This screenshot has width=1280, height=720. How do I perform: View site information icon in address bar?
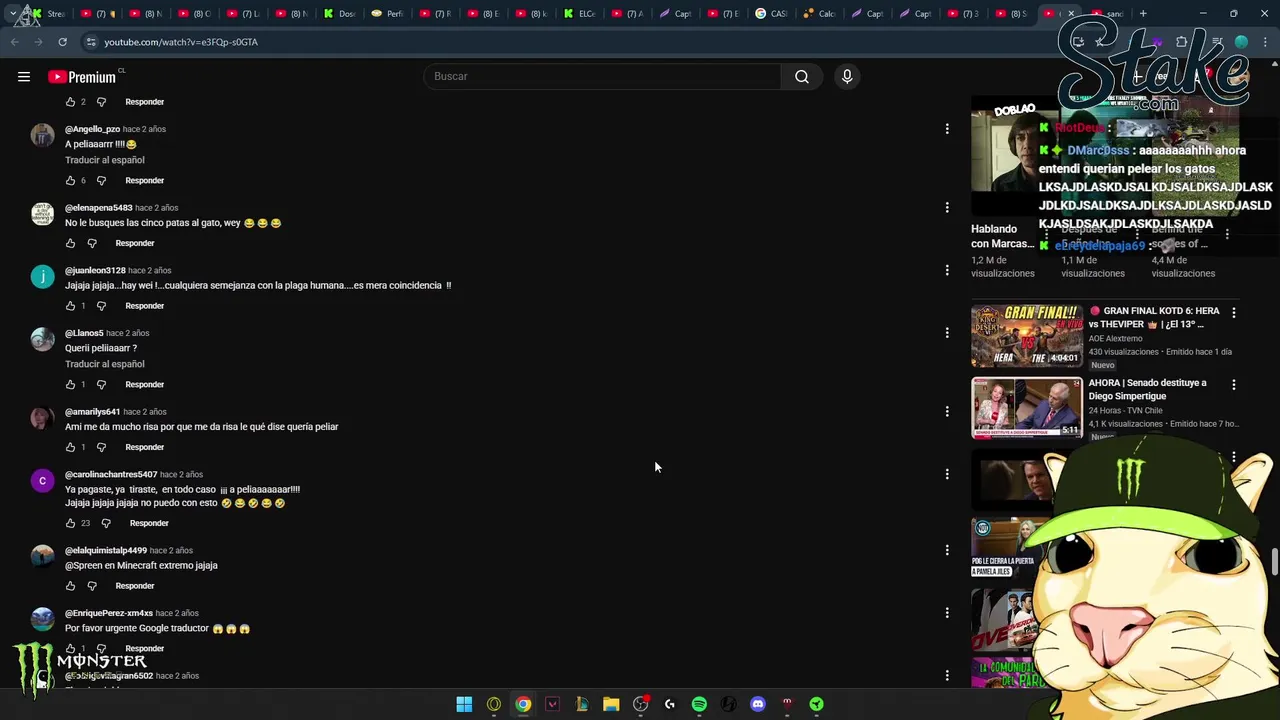pyautogui.click(x=91, y=42)
